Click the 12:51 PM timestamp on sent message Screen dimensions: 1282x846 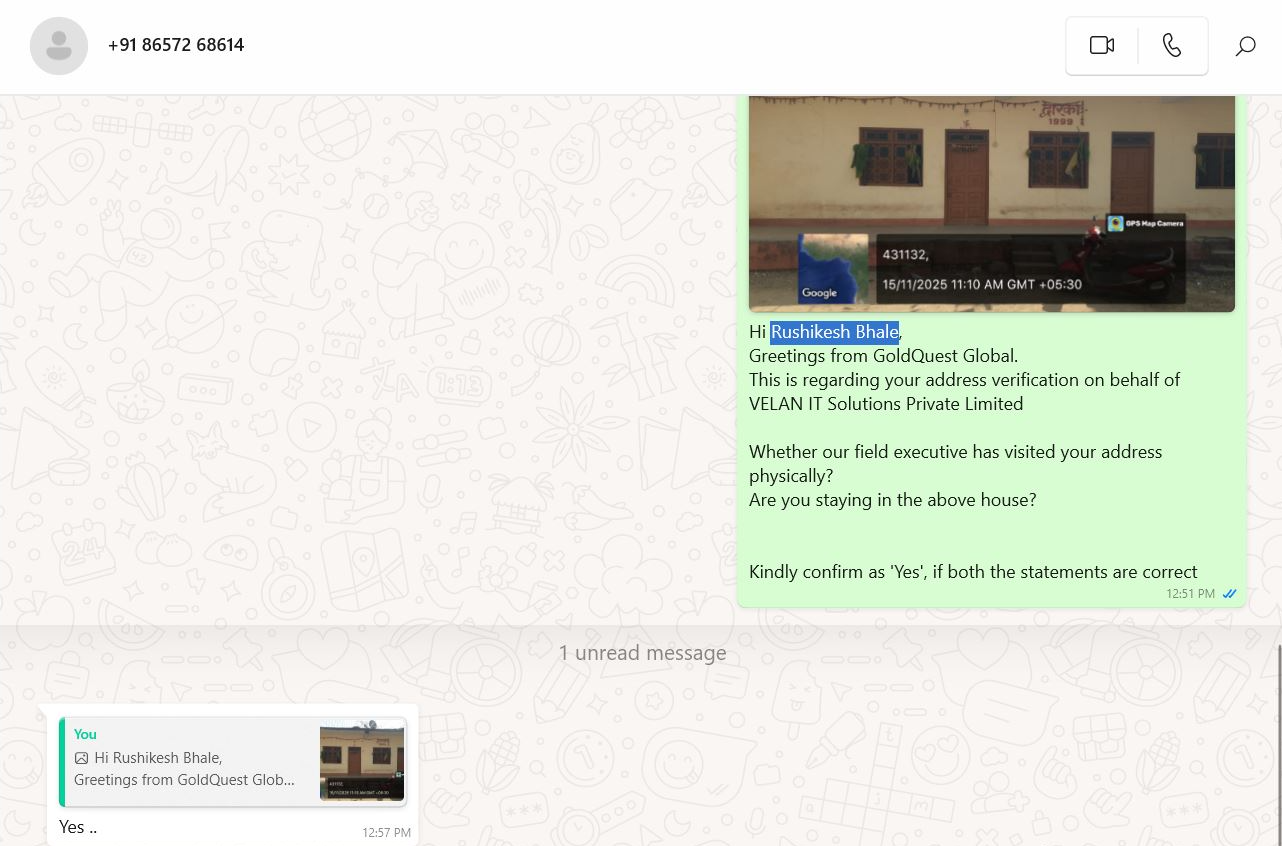1190,594
